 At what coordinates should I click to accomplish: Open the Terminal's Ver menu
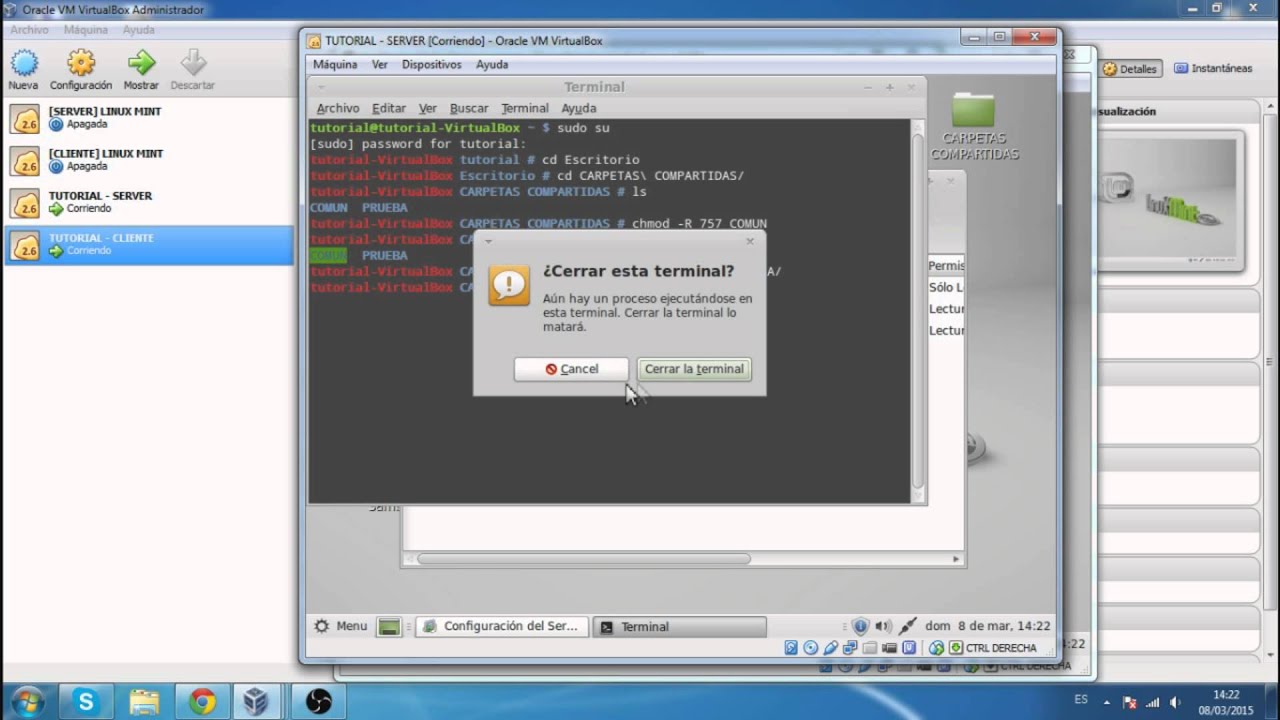click(x=428, y=108)
